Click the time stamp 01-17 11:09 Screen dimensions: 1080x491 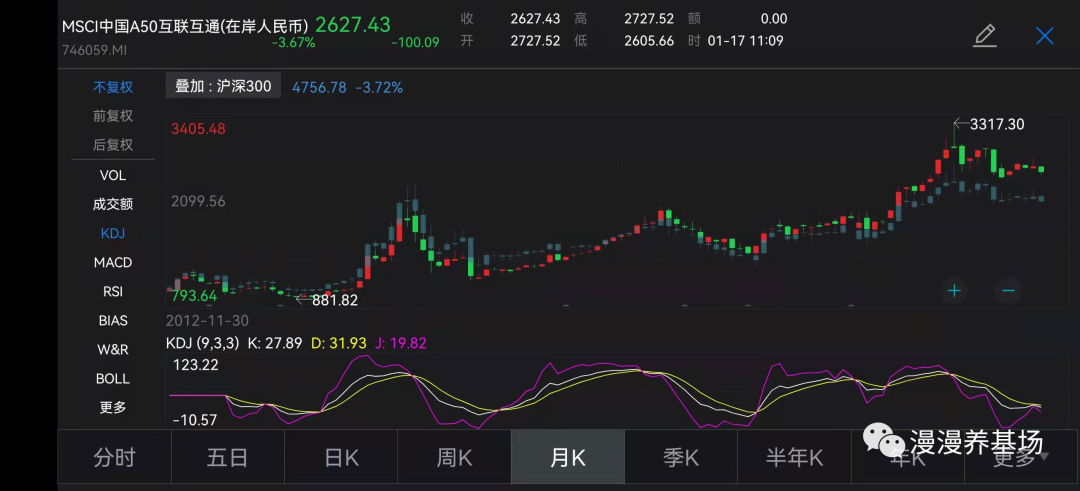pyautogui.click(x=745, y=41)
